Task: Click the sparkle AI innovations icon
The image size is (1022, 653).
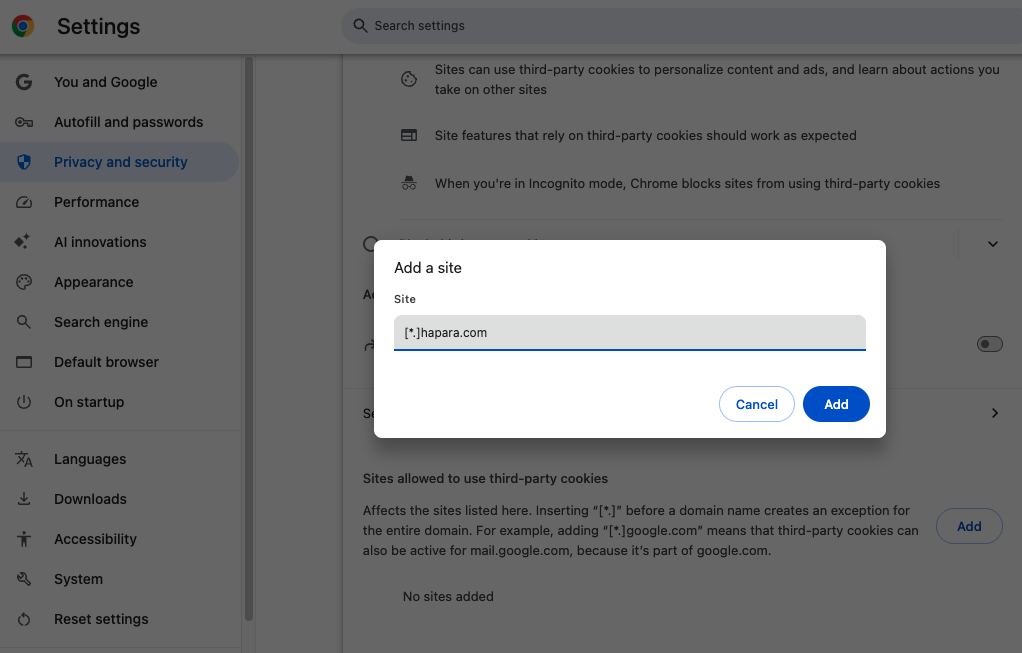Action: (23, 242)
